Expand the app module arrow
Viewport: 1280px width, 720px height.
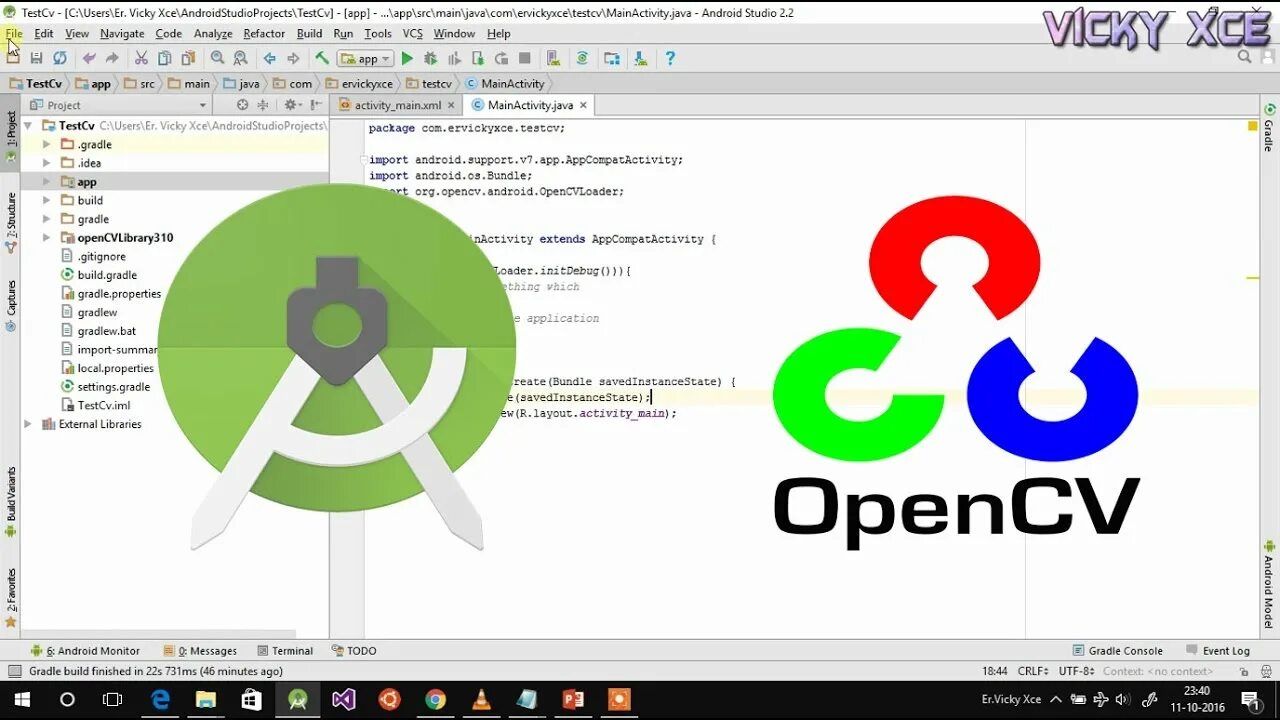pyautogui.click(x=46, y=182)
